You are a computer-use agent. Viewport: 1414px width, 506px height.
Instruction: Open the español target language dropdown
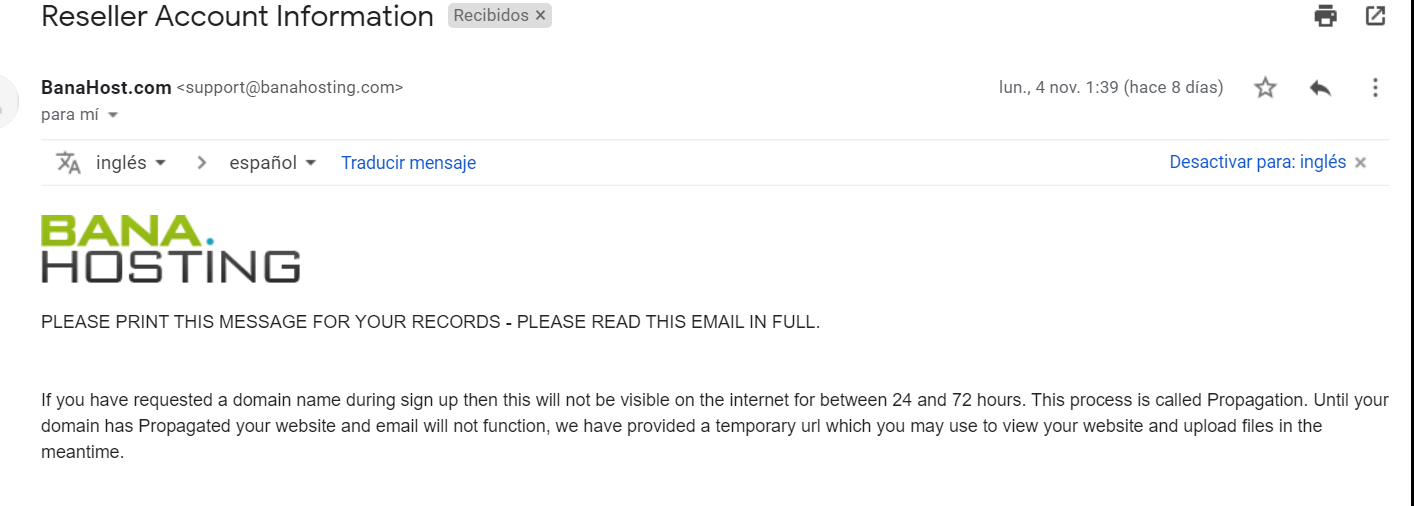coord(273,162)
